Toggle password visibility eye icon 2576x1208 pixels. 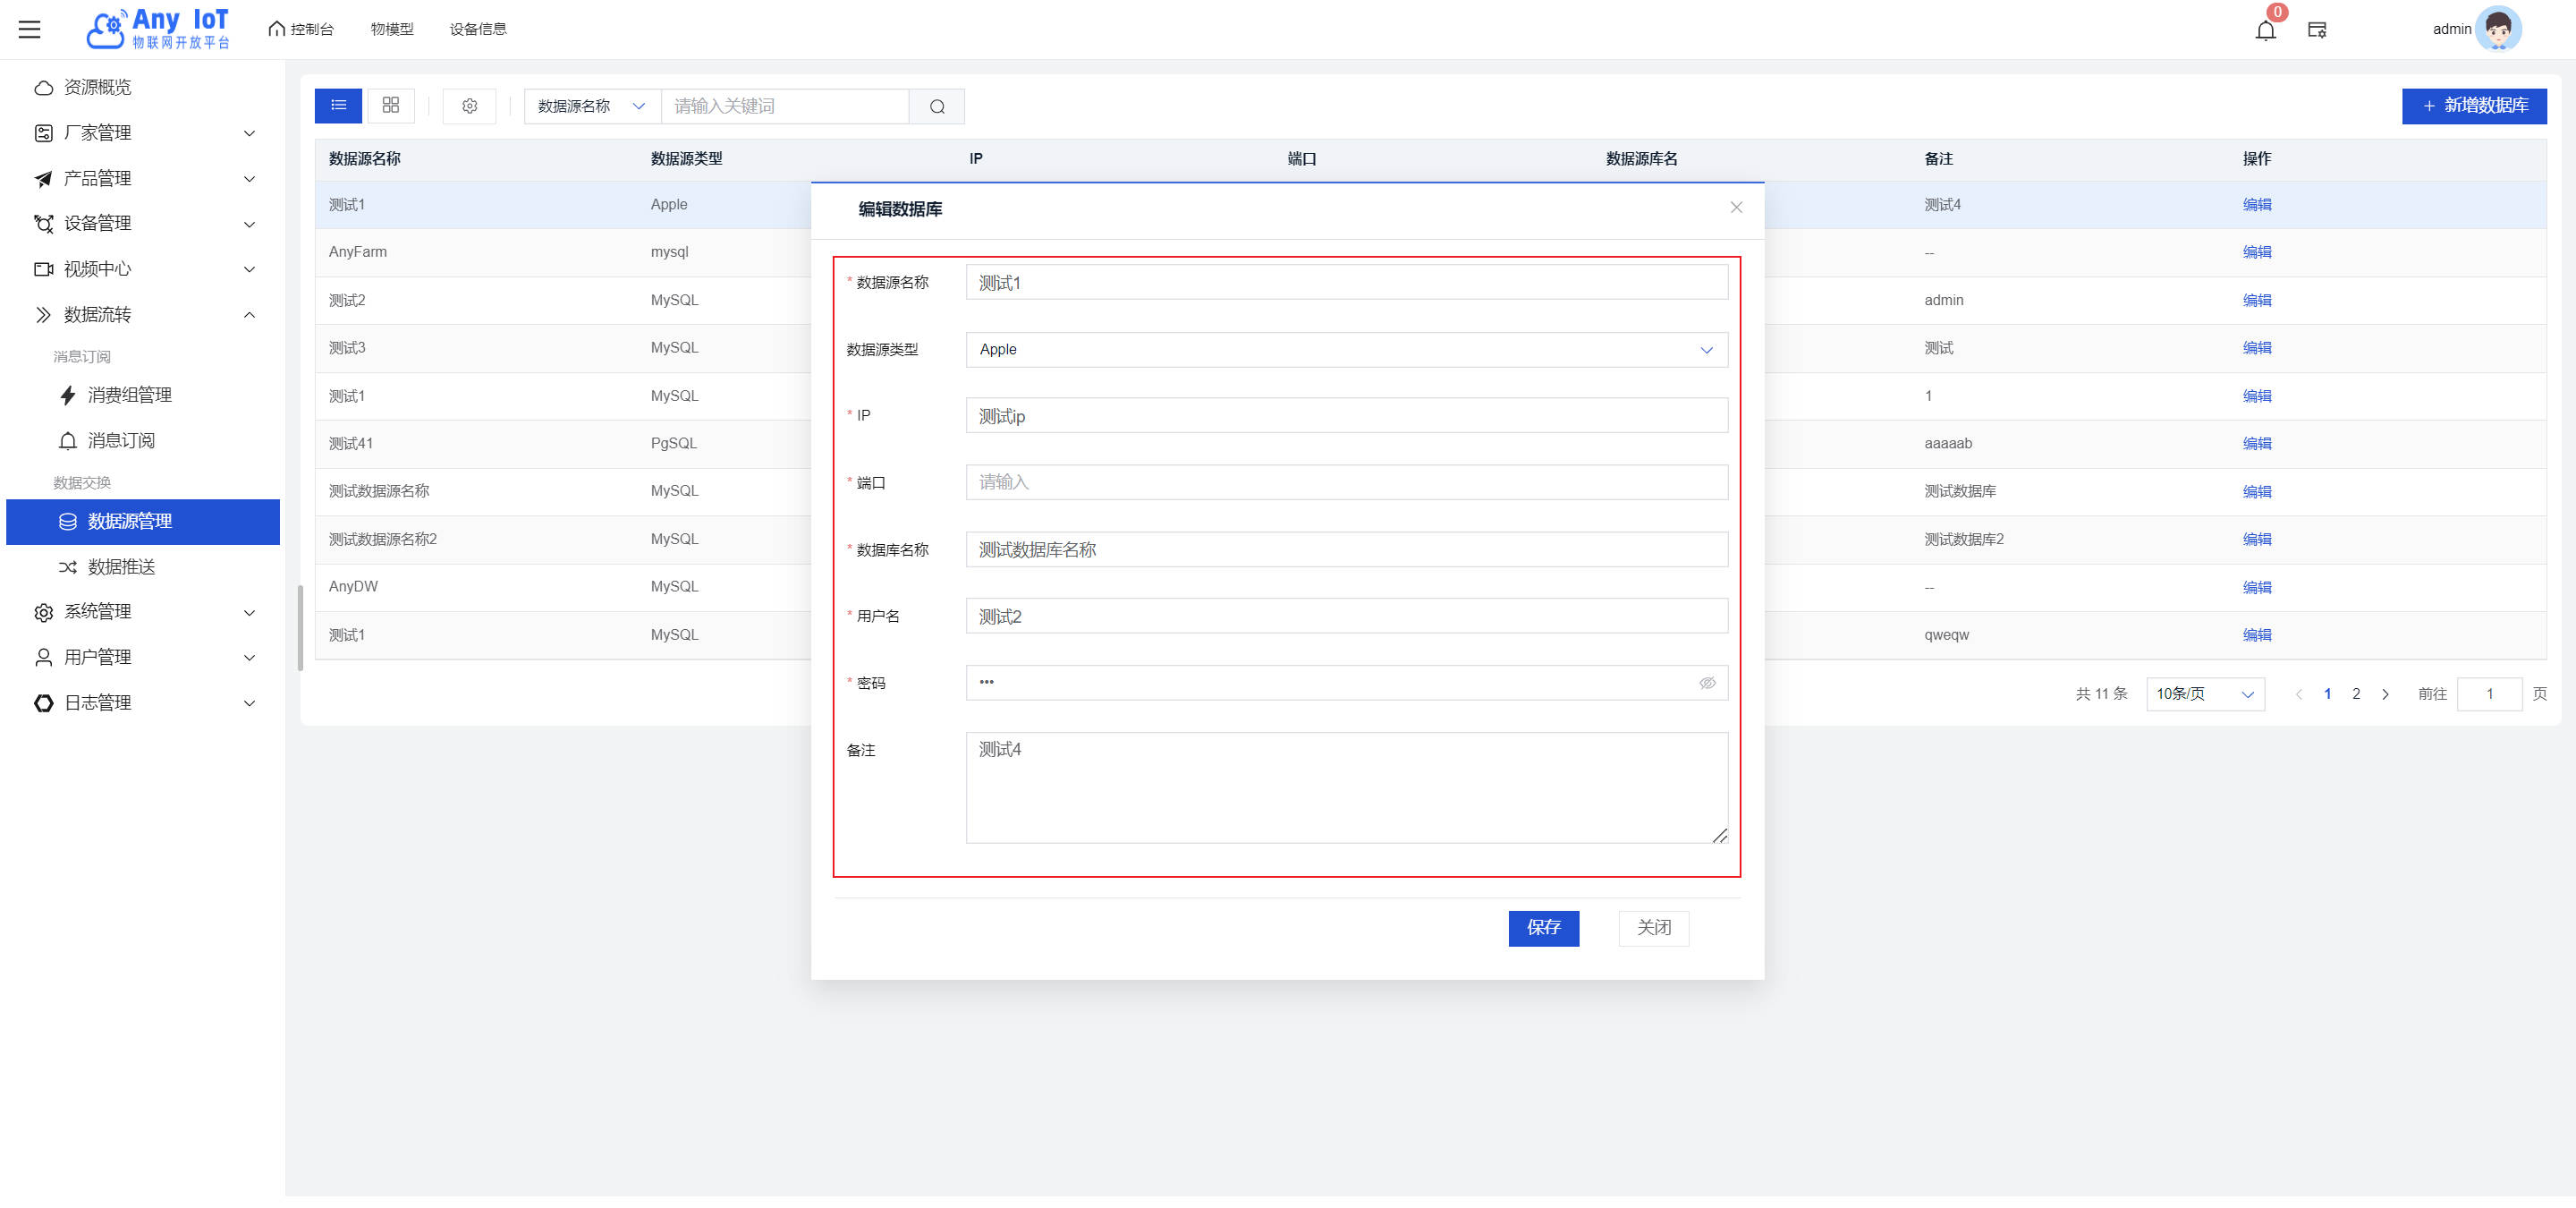click(x=1707, y=683)
